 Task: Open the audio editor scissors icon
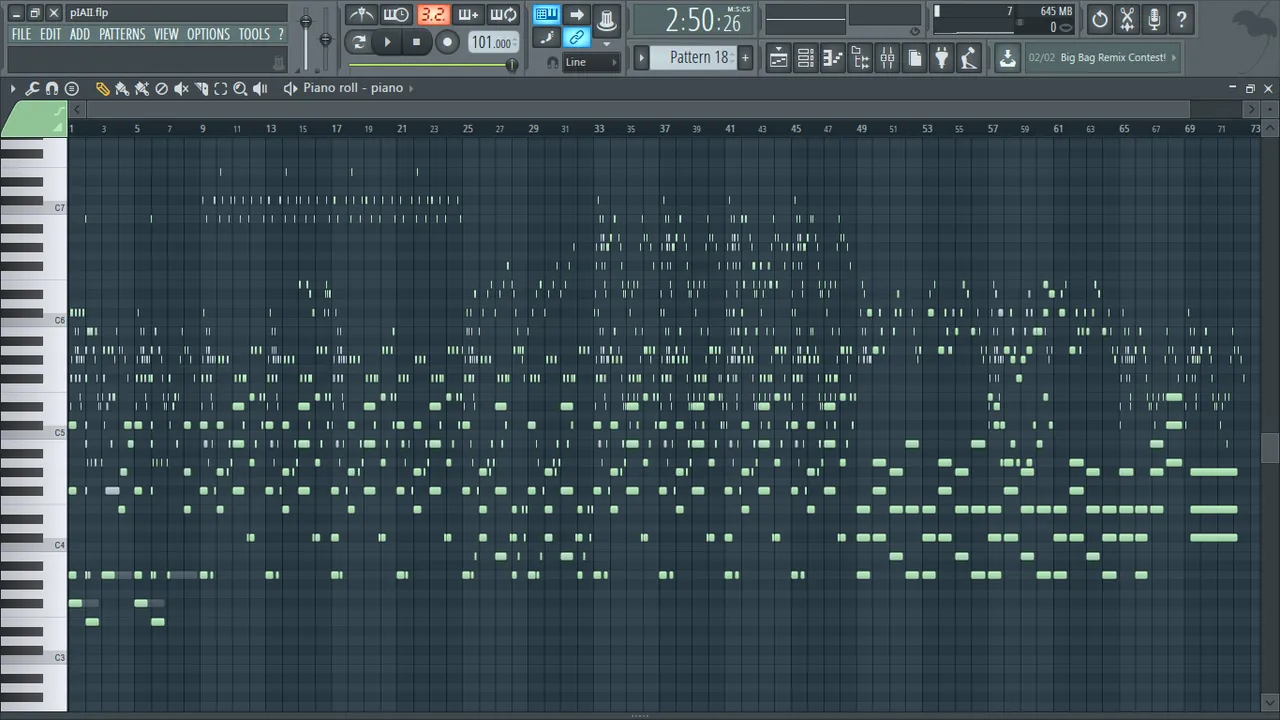(1127, 18)
